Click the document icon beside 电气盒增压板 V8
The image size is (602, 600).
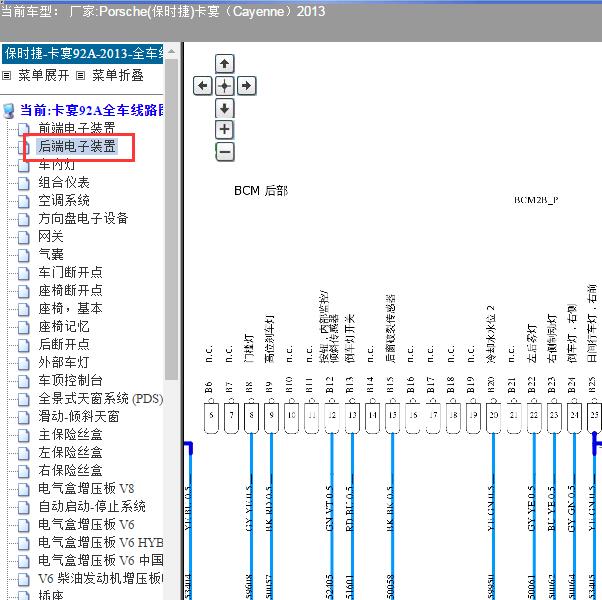23,489
